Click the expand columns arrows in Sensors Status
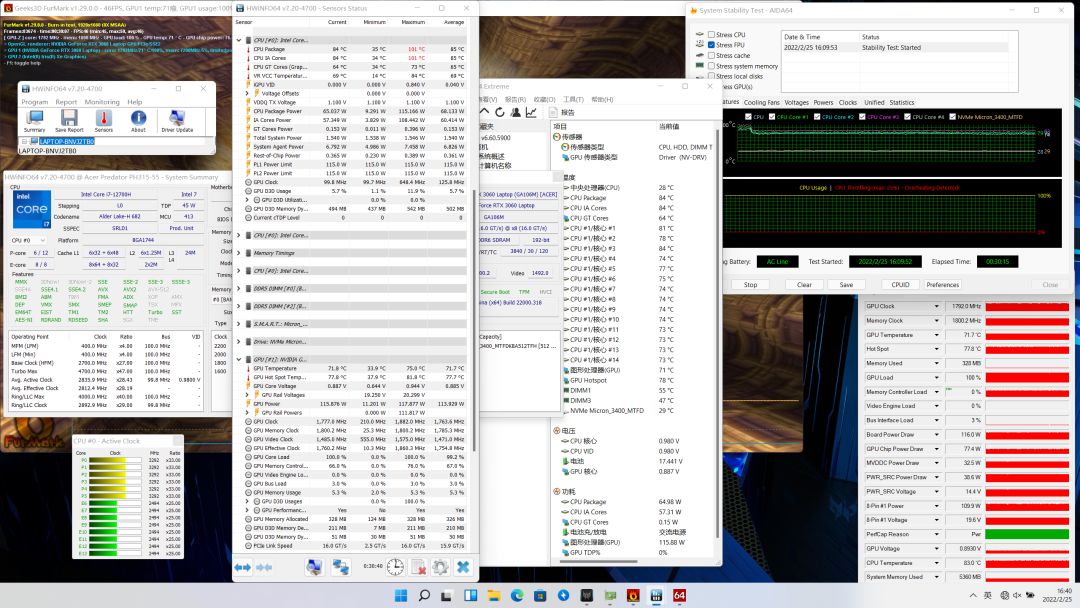Viewport: 1080px width, 608px height. click(242, 567)
